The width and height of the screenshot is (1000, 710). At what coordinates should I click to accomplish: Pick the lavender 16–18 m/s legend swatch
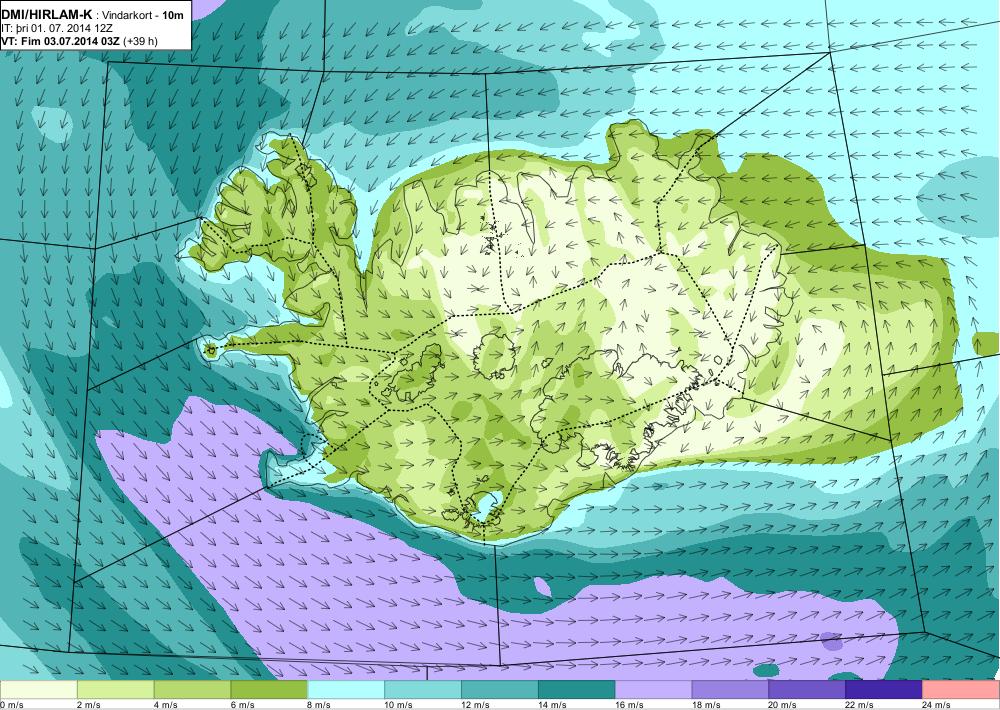pyautogui.click(x=654, y=690)
